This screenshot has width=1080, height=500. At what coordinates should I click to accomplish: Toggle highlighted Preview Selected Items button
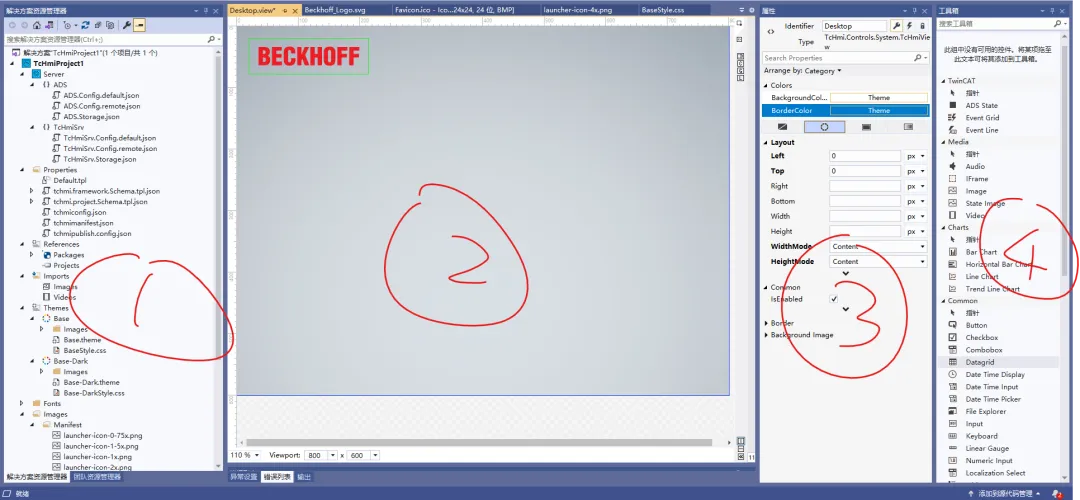tap(139, 25)
